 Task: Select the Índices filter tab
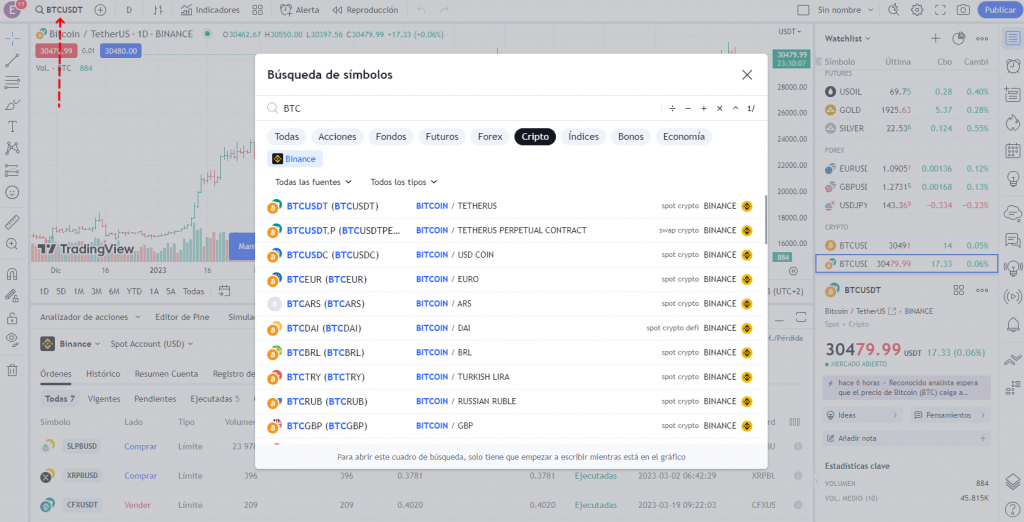(x=583, y=137)
